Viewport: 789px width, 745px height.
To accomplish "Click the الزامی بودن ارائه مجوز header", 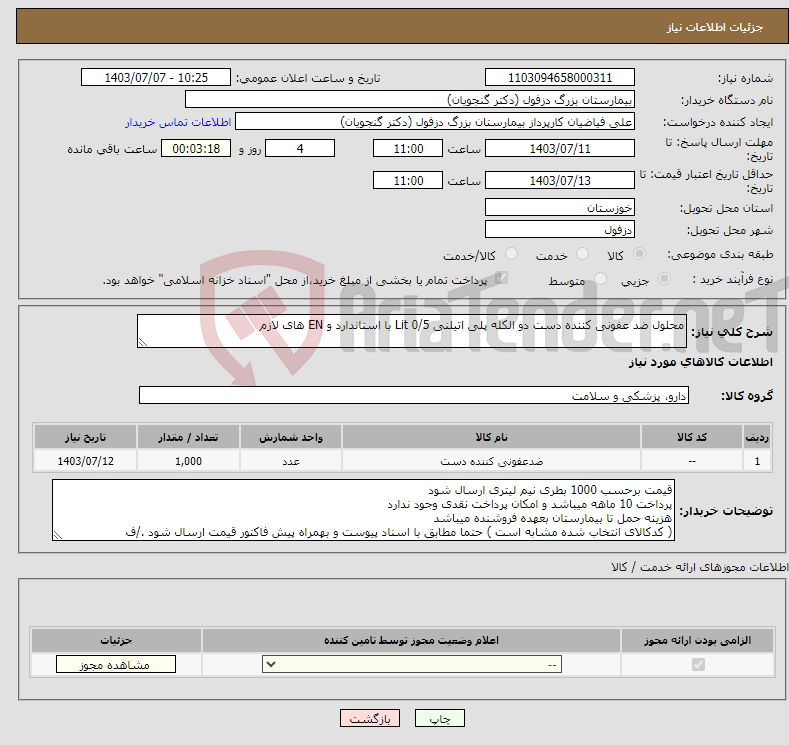I will pos(697,640).
